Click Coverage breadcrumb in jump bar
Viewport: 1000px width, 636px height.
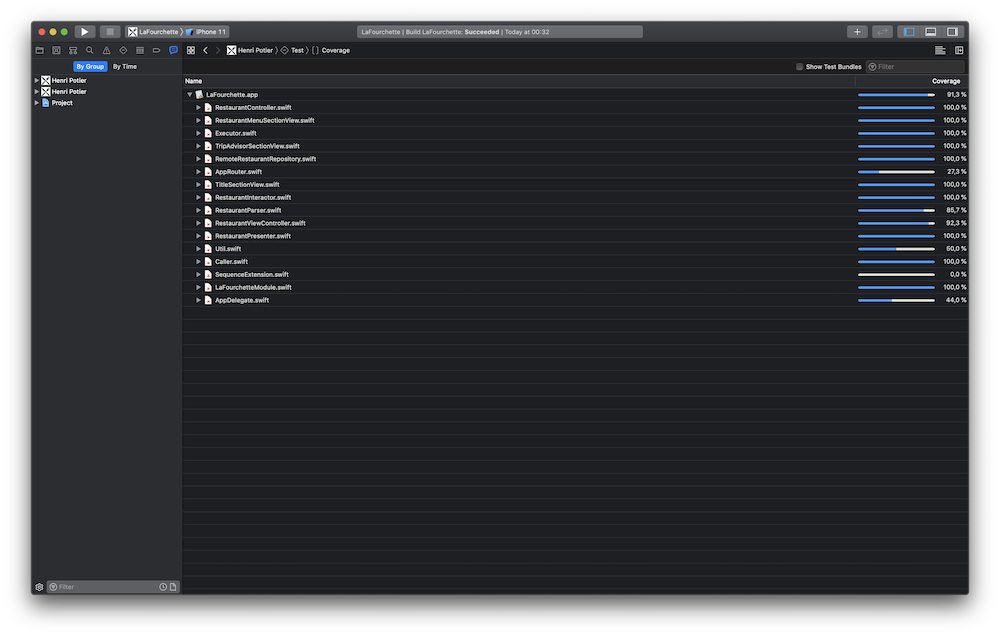330,50
